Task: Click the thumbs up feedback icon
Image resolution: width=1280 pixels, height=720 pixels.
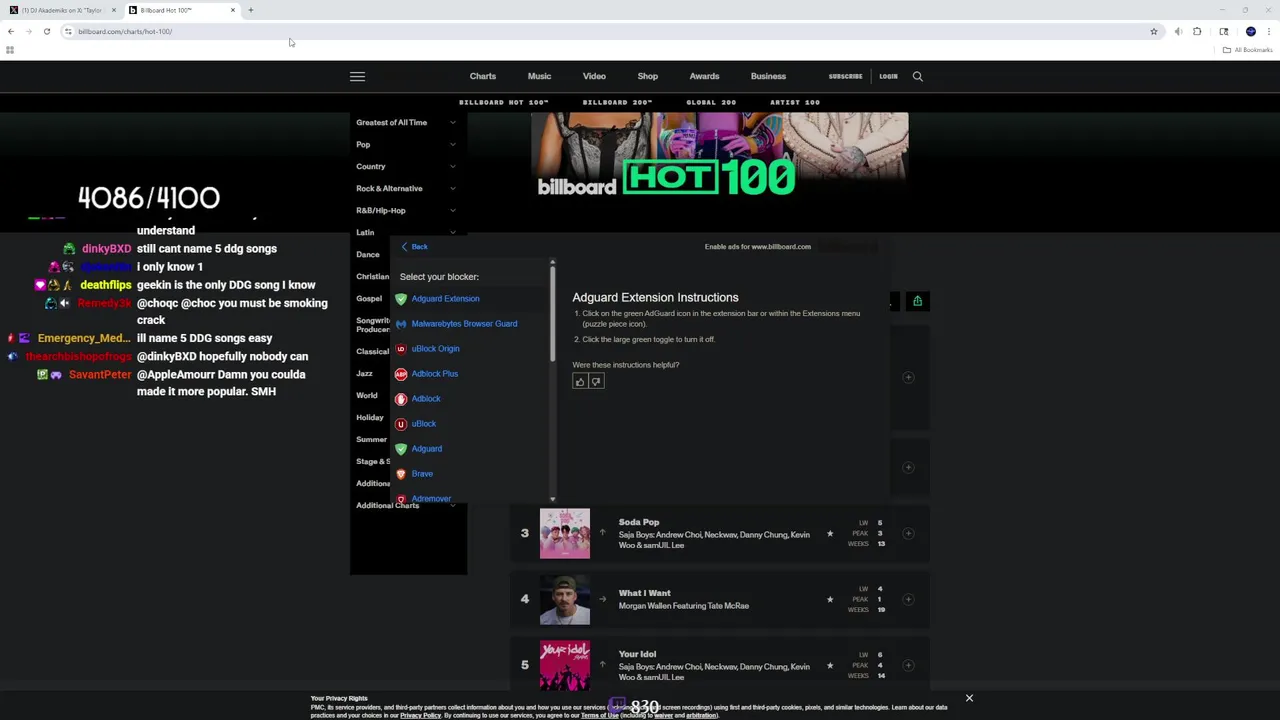Action: coord(580,381)
